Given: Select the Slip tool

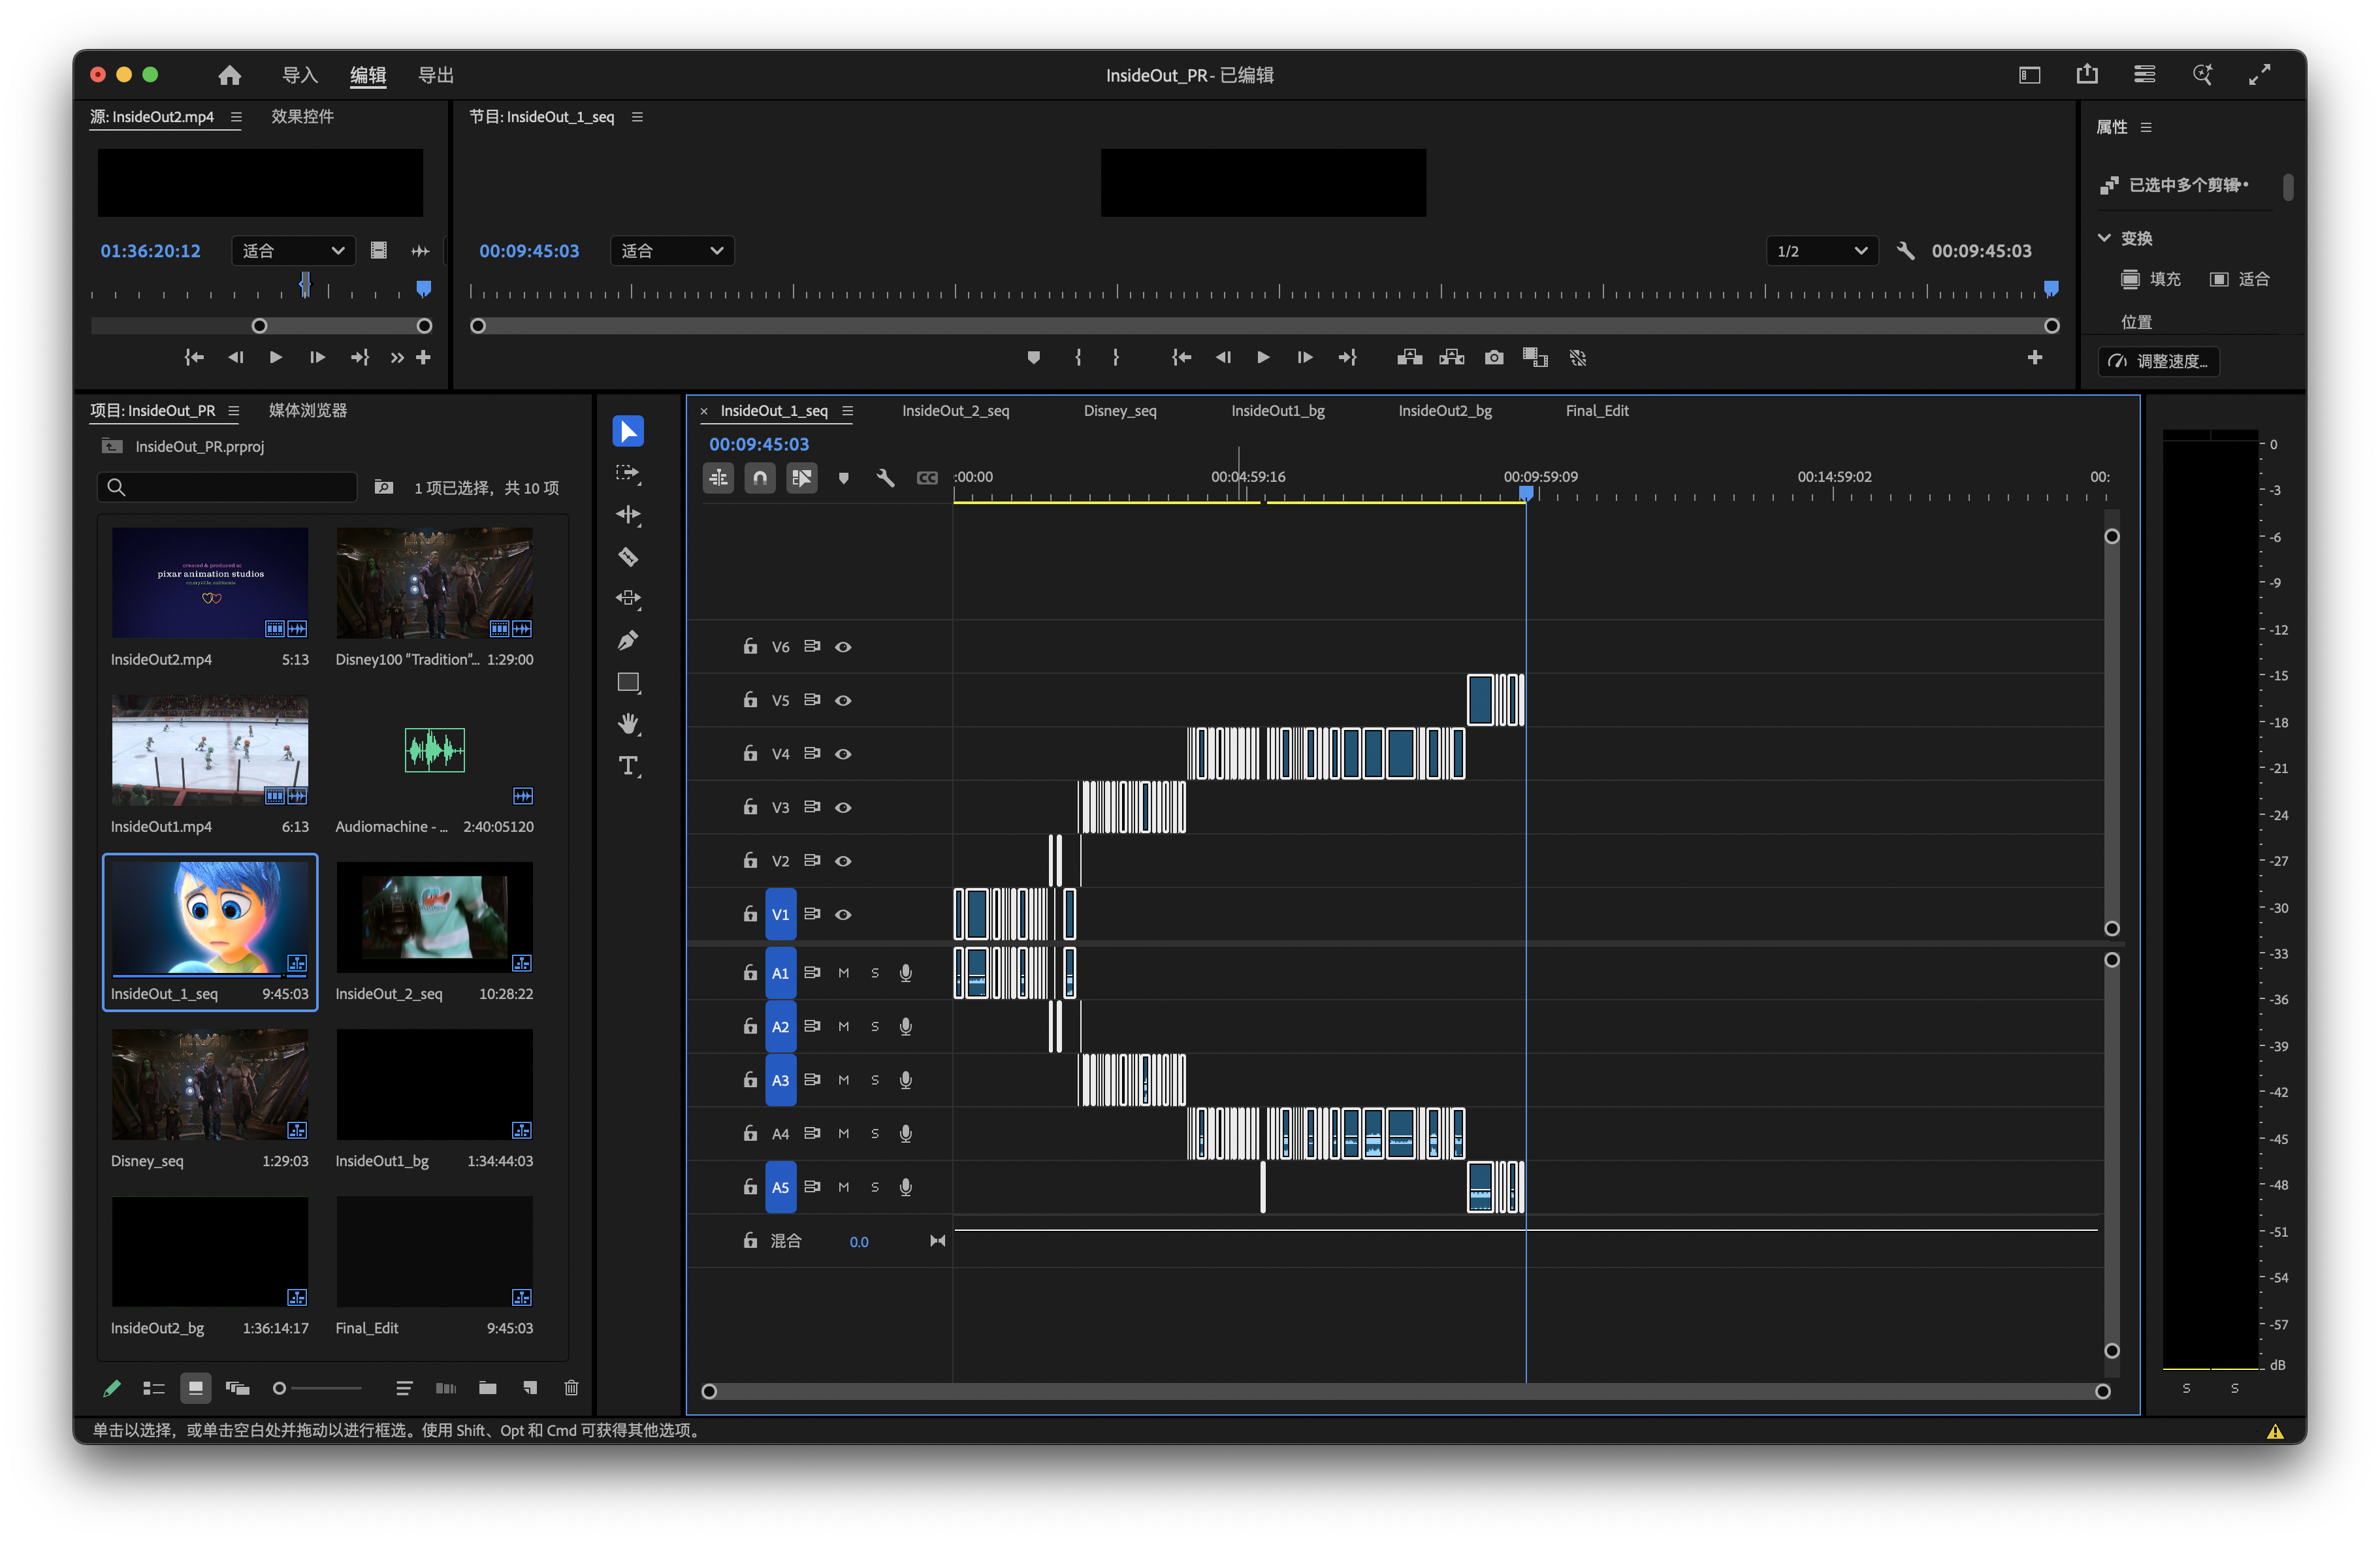Looking at the screenshot, I should pos(628,599).
